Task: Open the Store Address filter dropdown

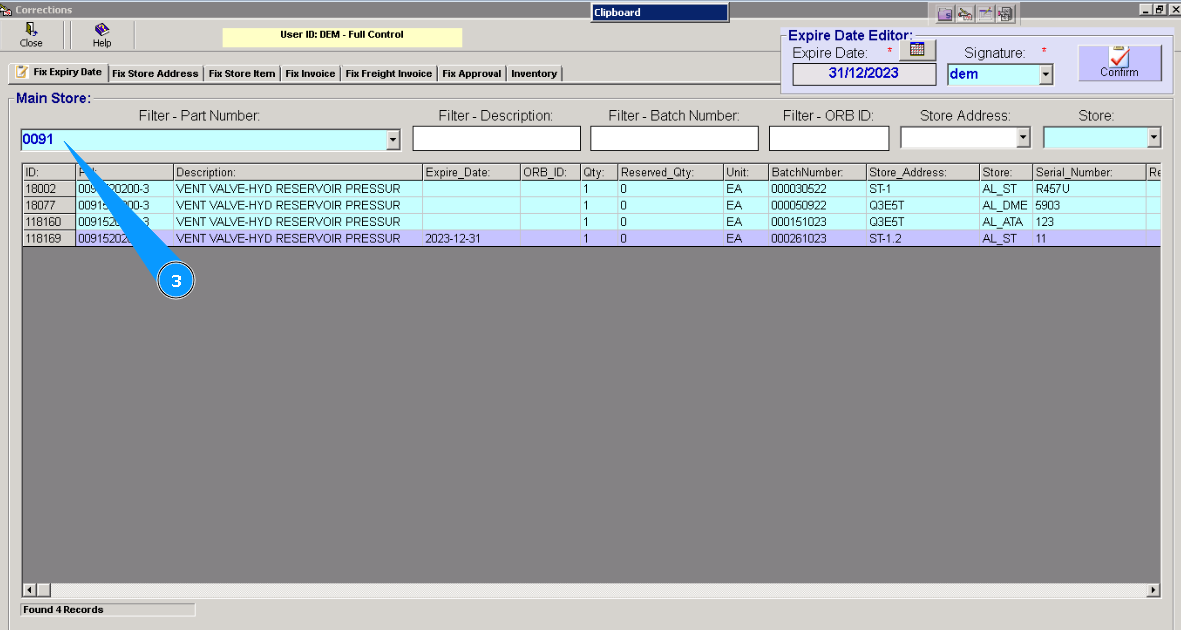Action: (1022, 137)
